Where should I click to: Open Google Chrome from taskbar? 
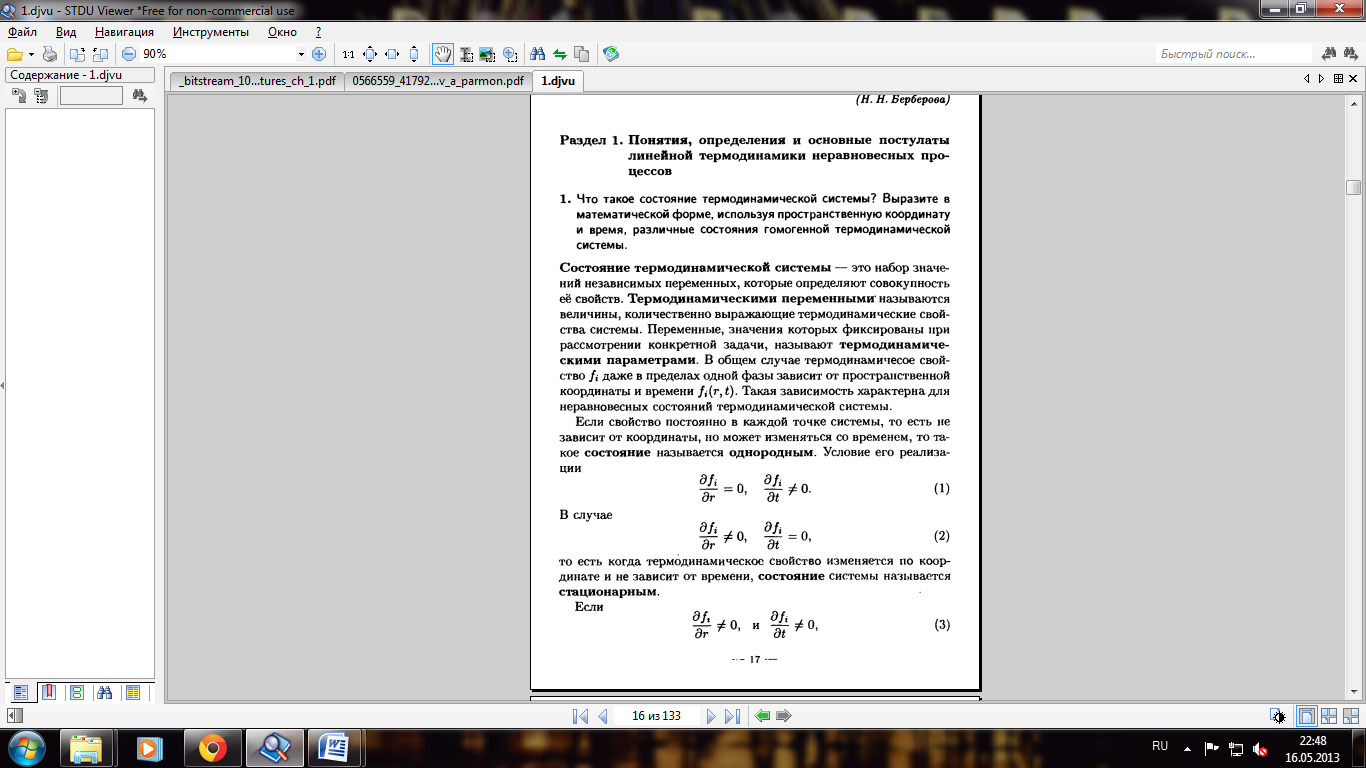click(x=211, y=748)
